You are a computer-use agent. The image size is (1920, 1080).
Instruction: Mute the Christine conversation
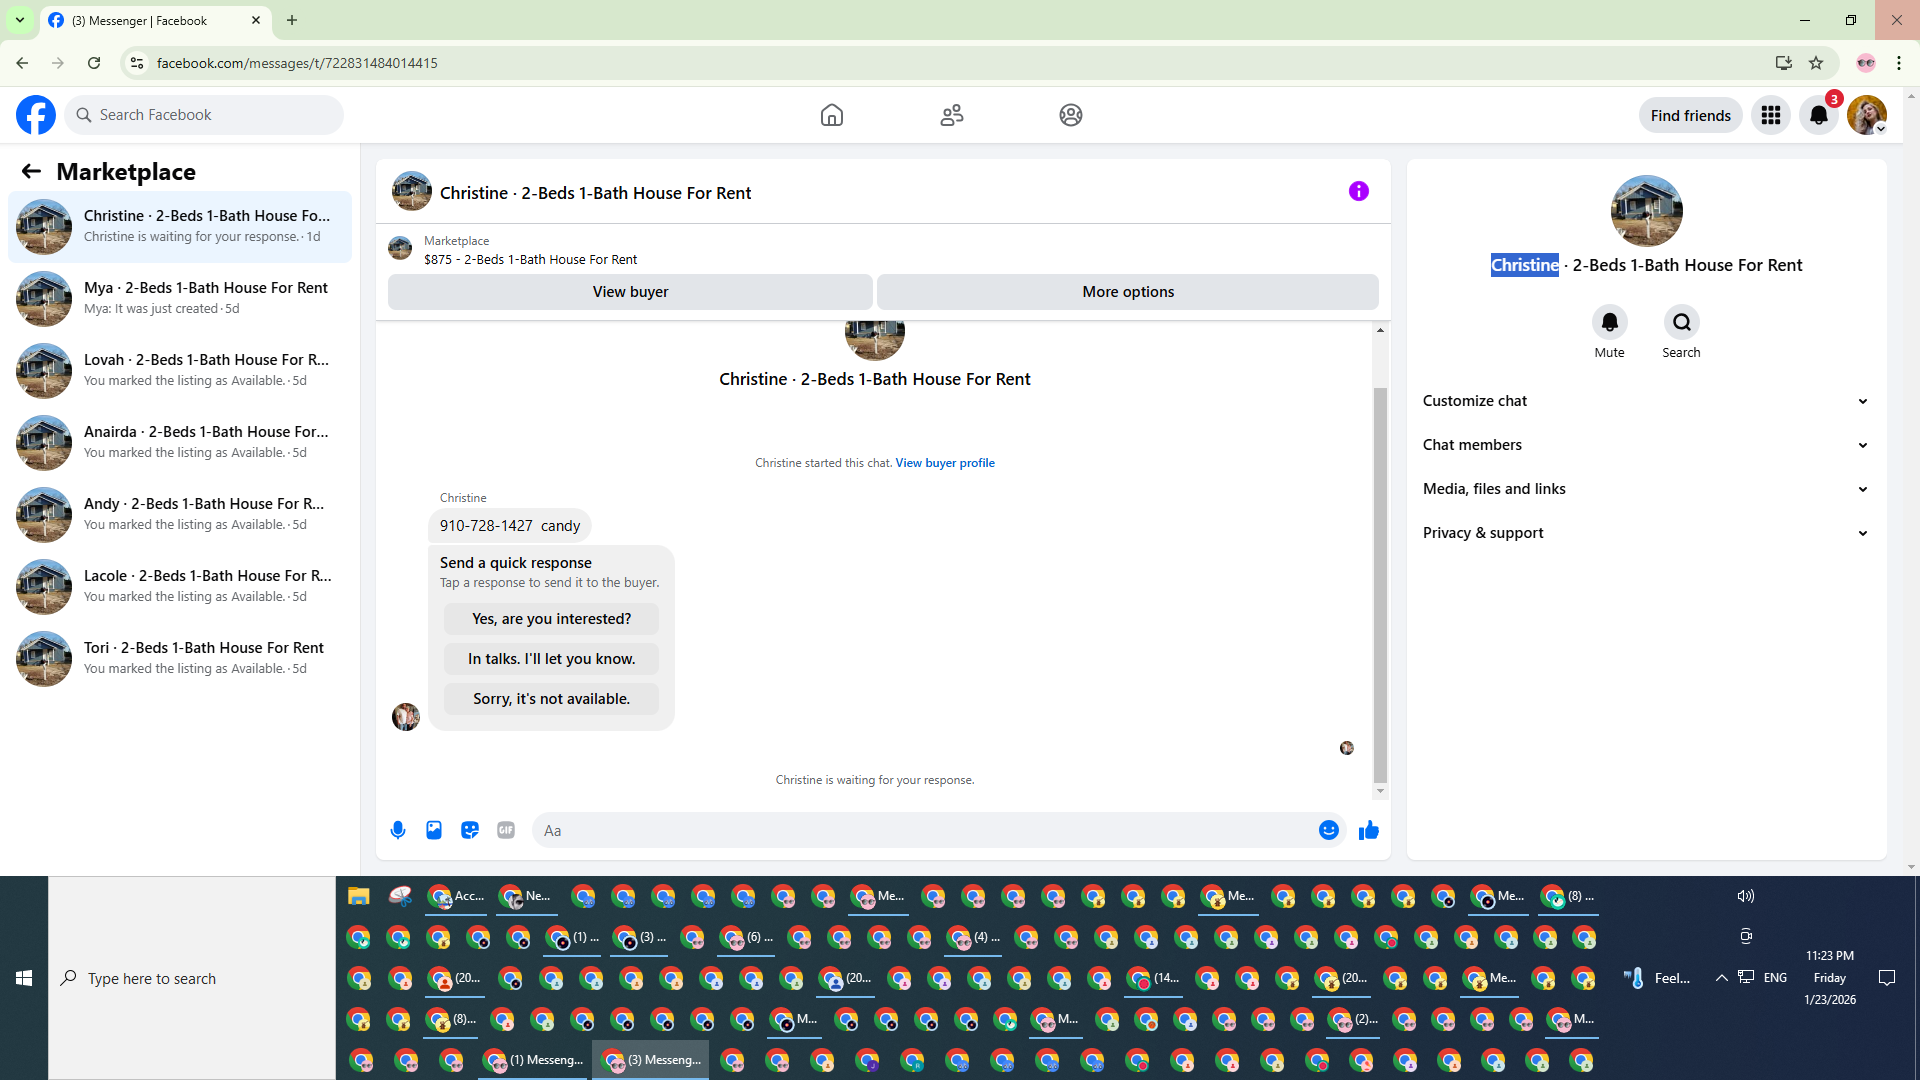(x=1609, y=322)
